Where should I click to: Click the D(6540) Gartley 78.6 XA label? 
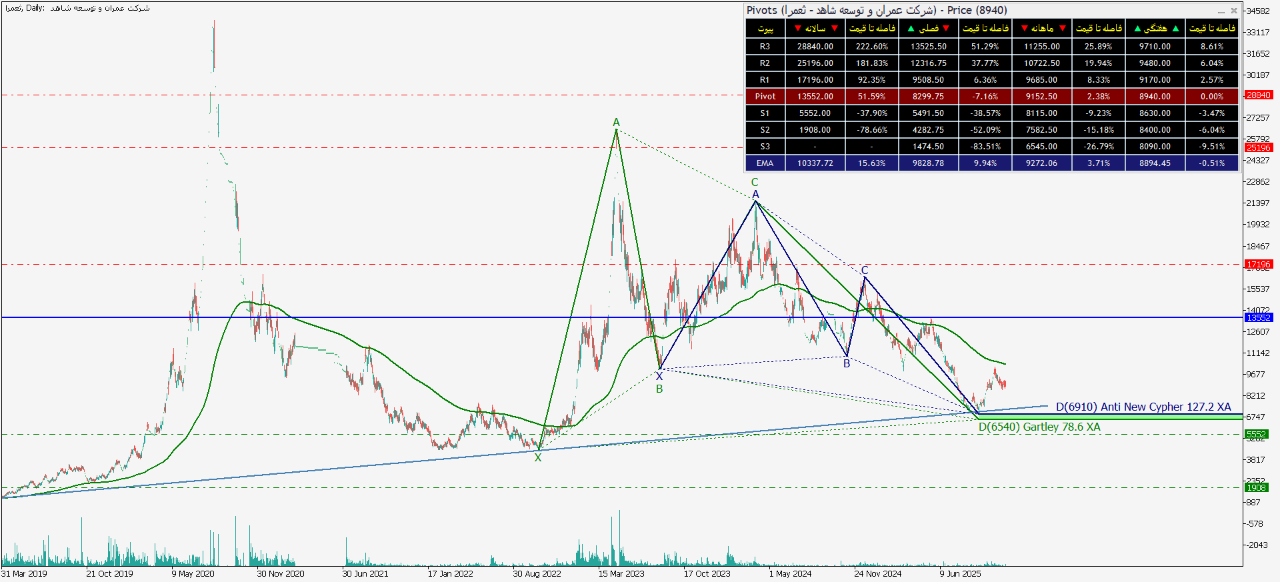pyautogui.click(x=1038, y=427)
